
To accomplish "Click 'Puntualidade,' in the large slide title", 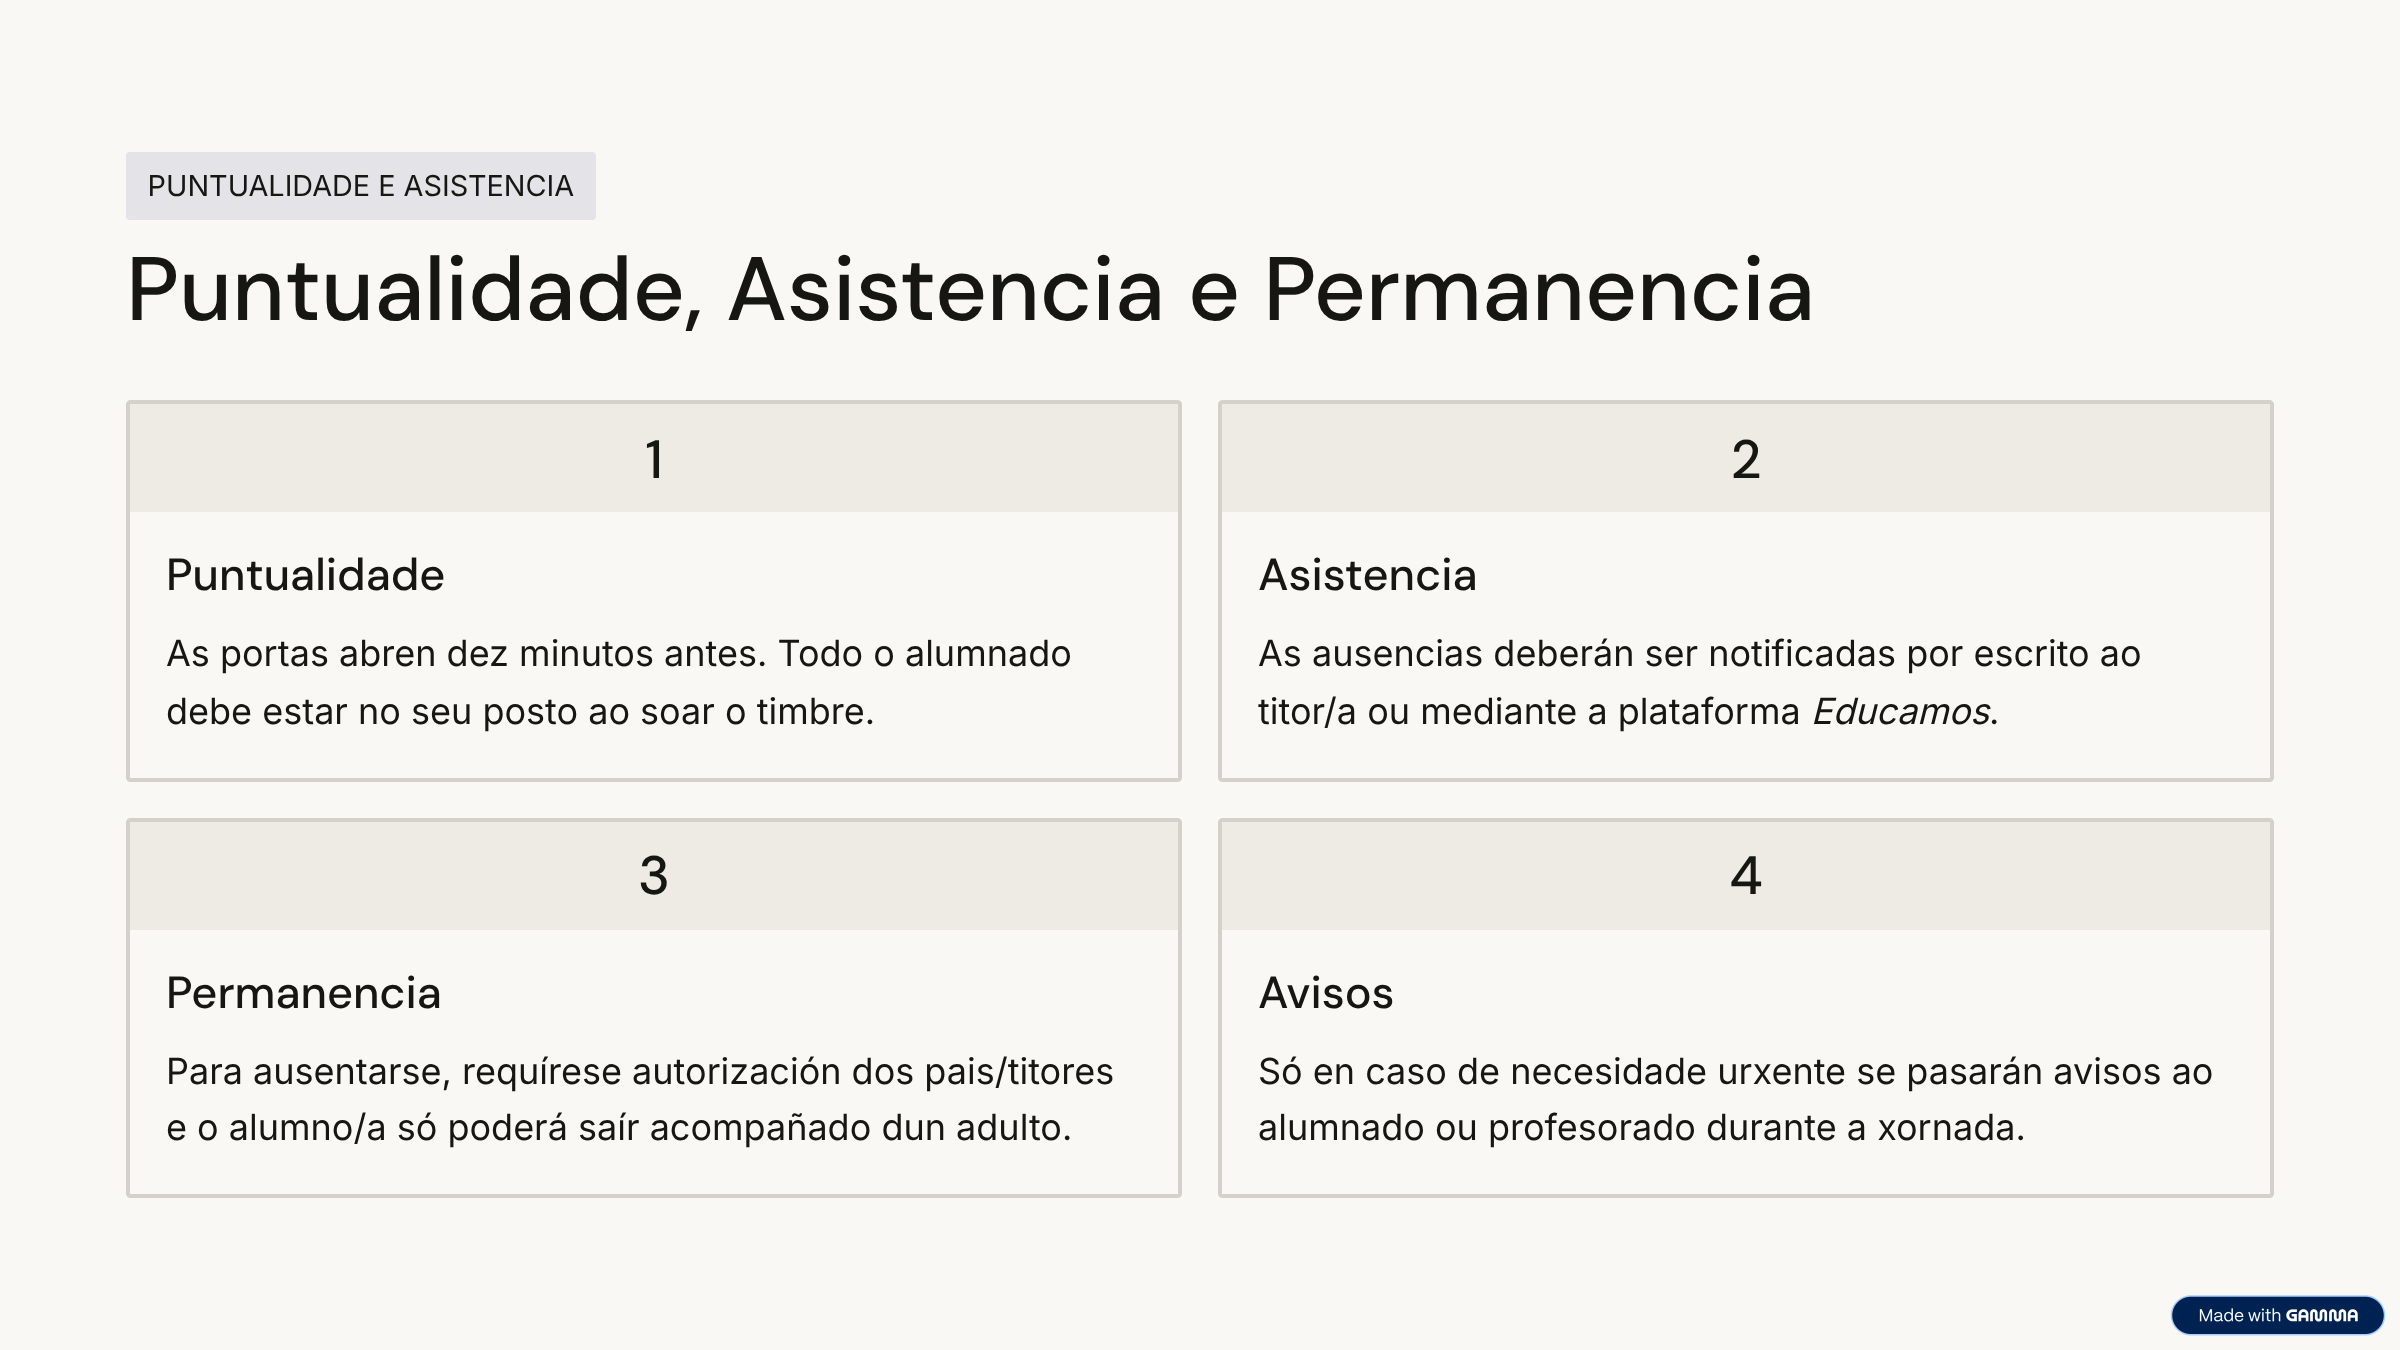I will [415, 290].
